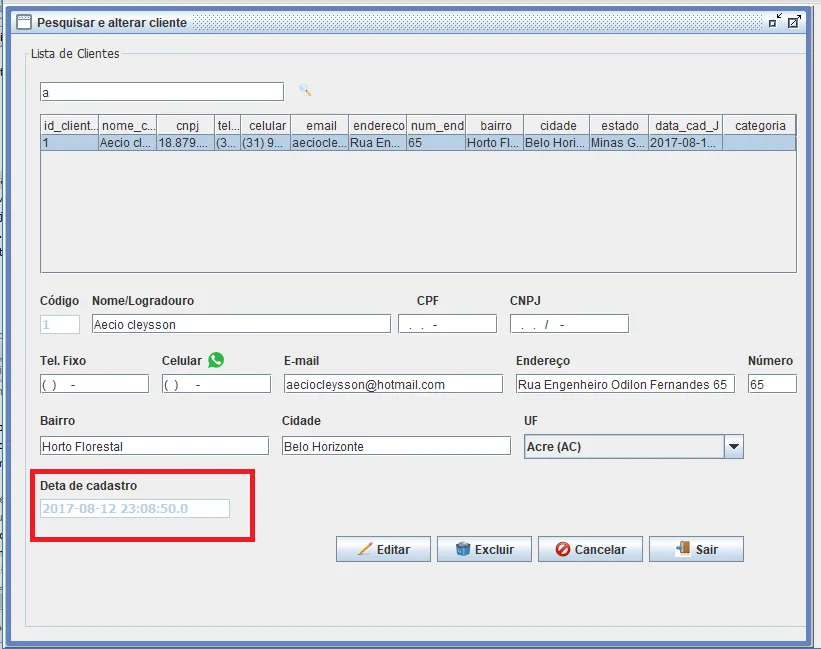
Task: Click the tel column header
Action: pyautogui.click(x=228, y=126)
